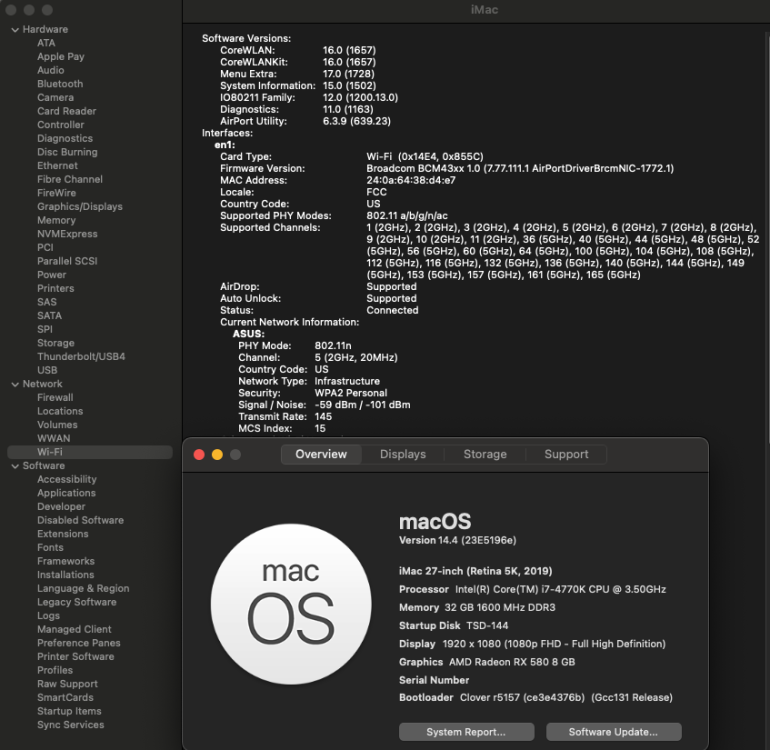
Task: Select Logs in sidebar
Action: [48, 615]
